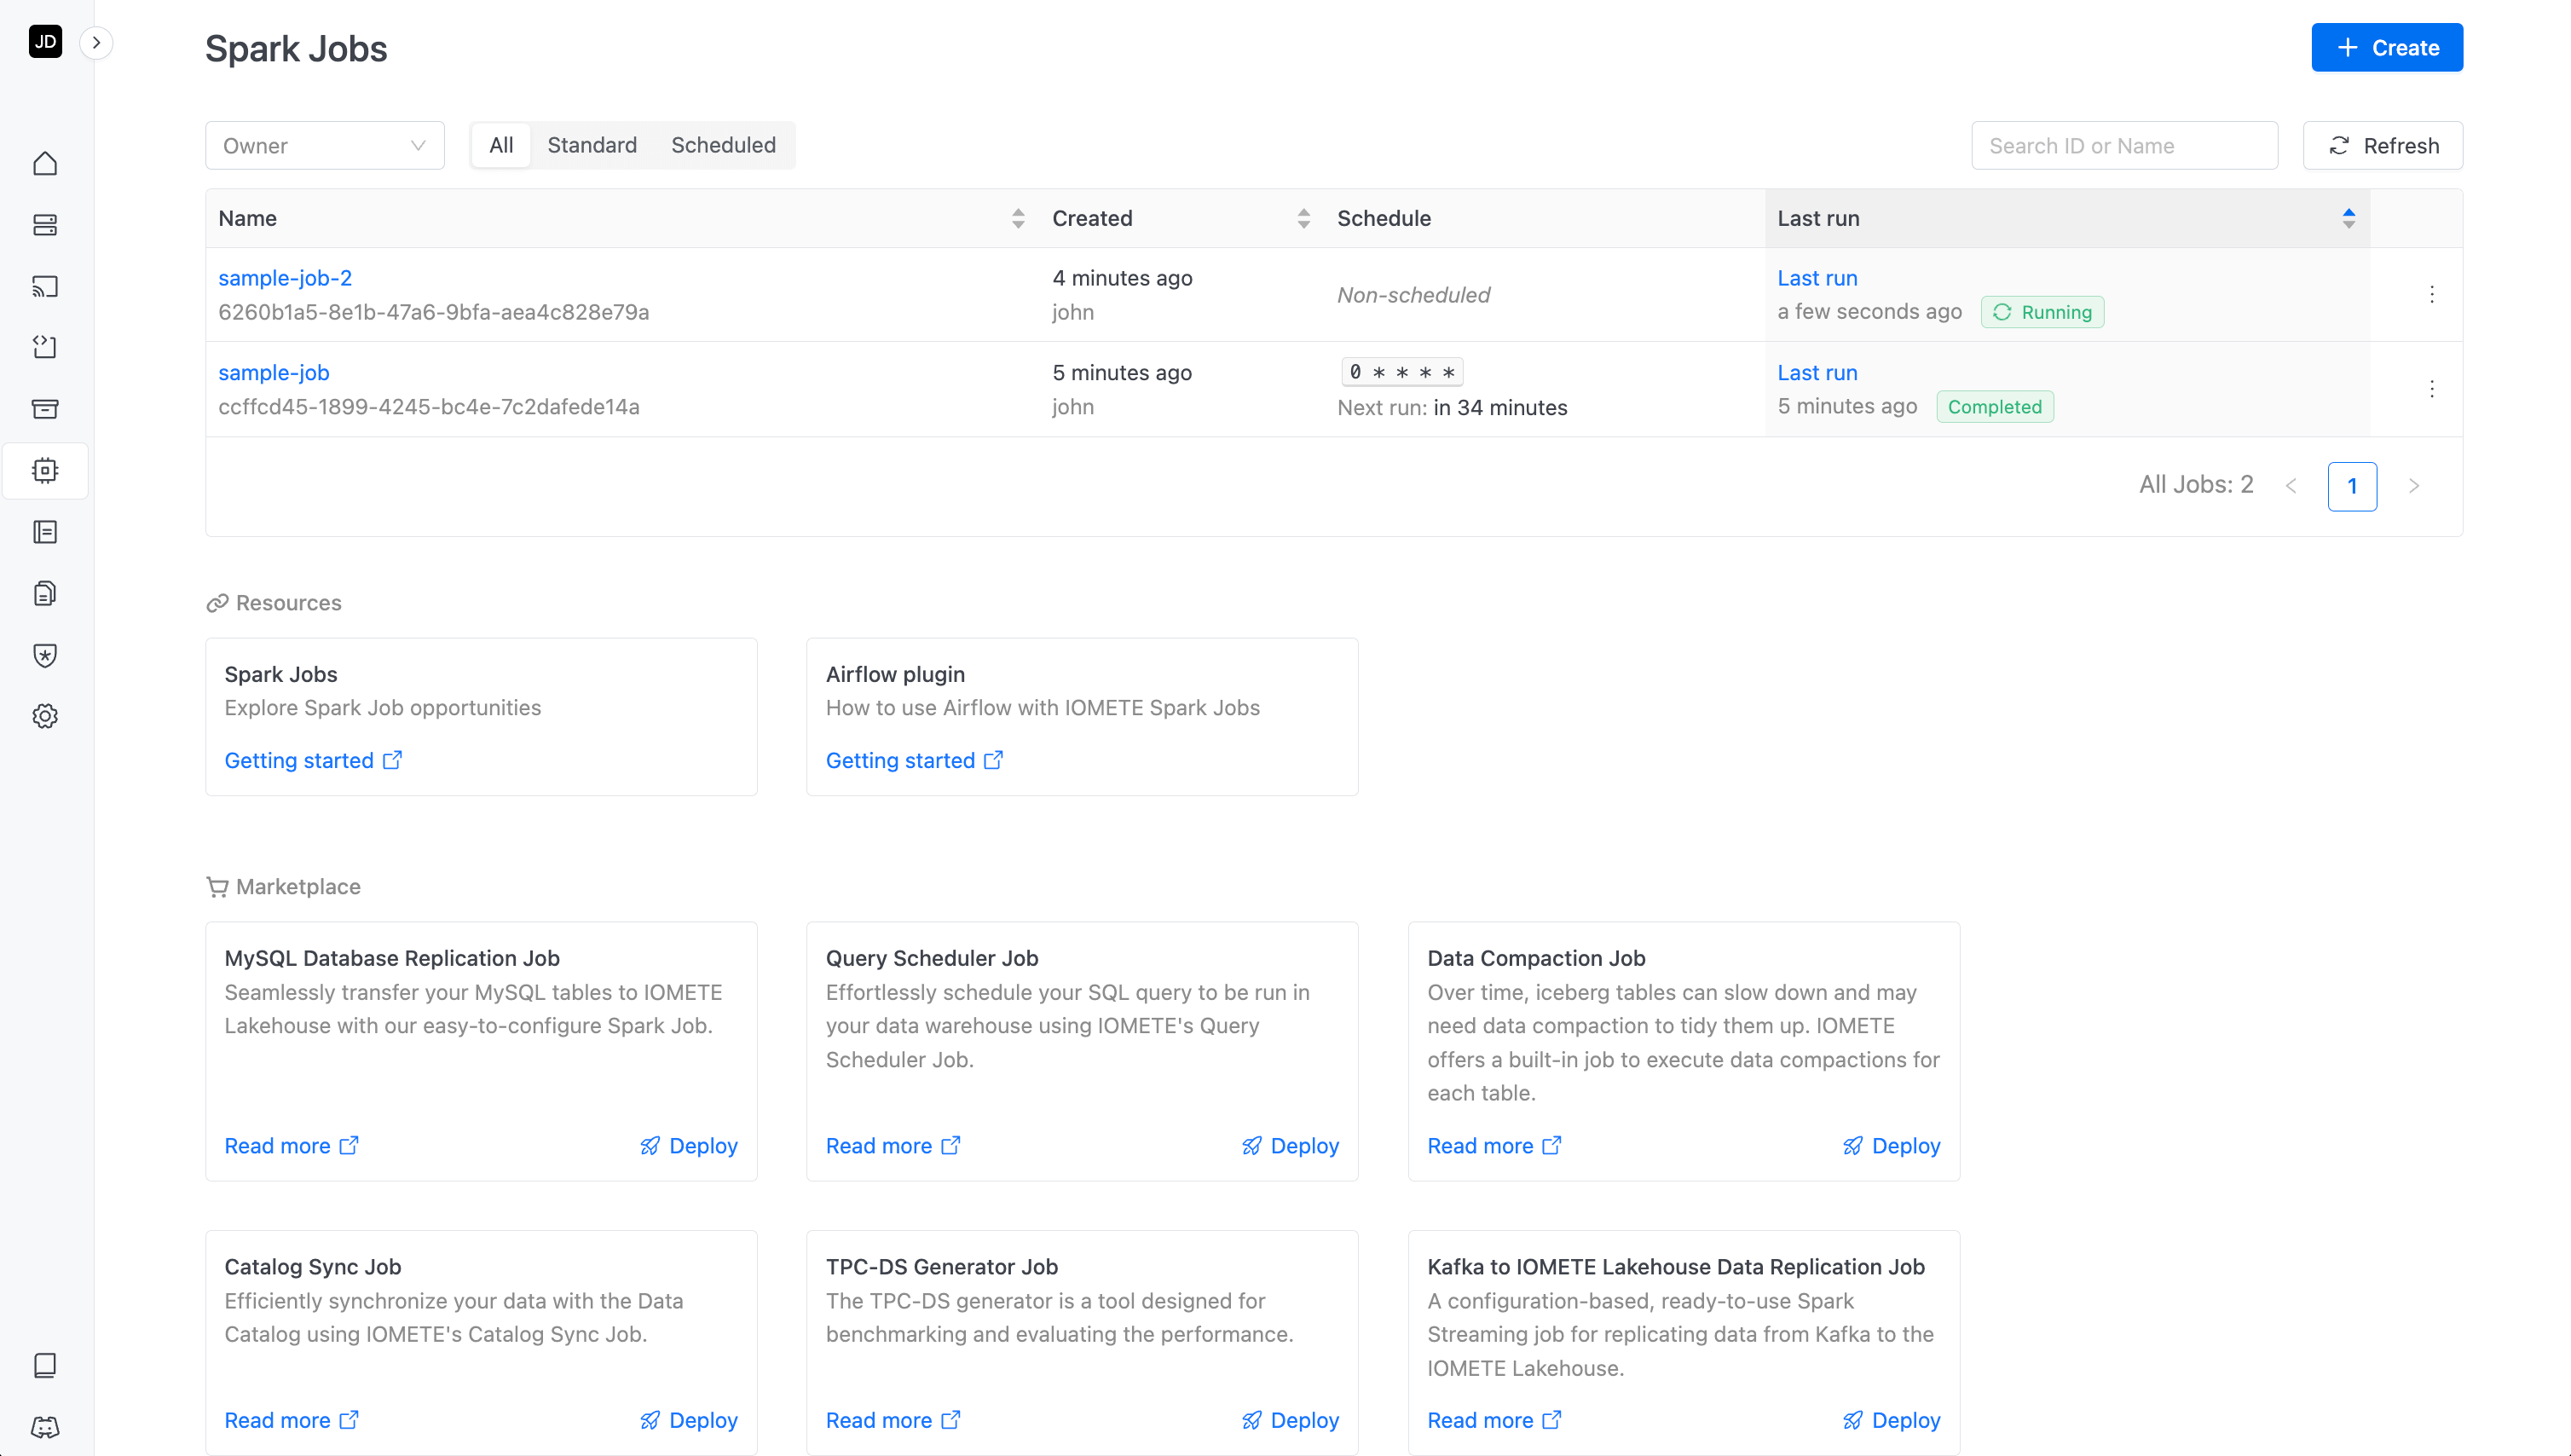The width and height of the screenshot is (2571, 1456).
Task: Switch to the Standard jobs tab
Action: click(x=592, y=146)
